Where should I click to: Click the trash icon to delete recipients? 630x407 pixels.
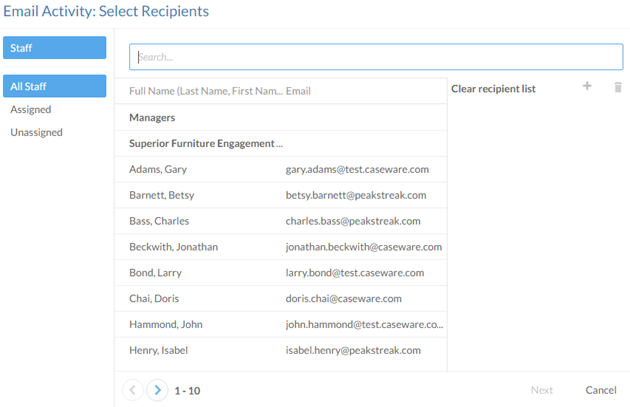[x=617, y=87]
